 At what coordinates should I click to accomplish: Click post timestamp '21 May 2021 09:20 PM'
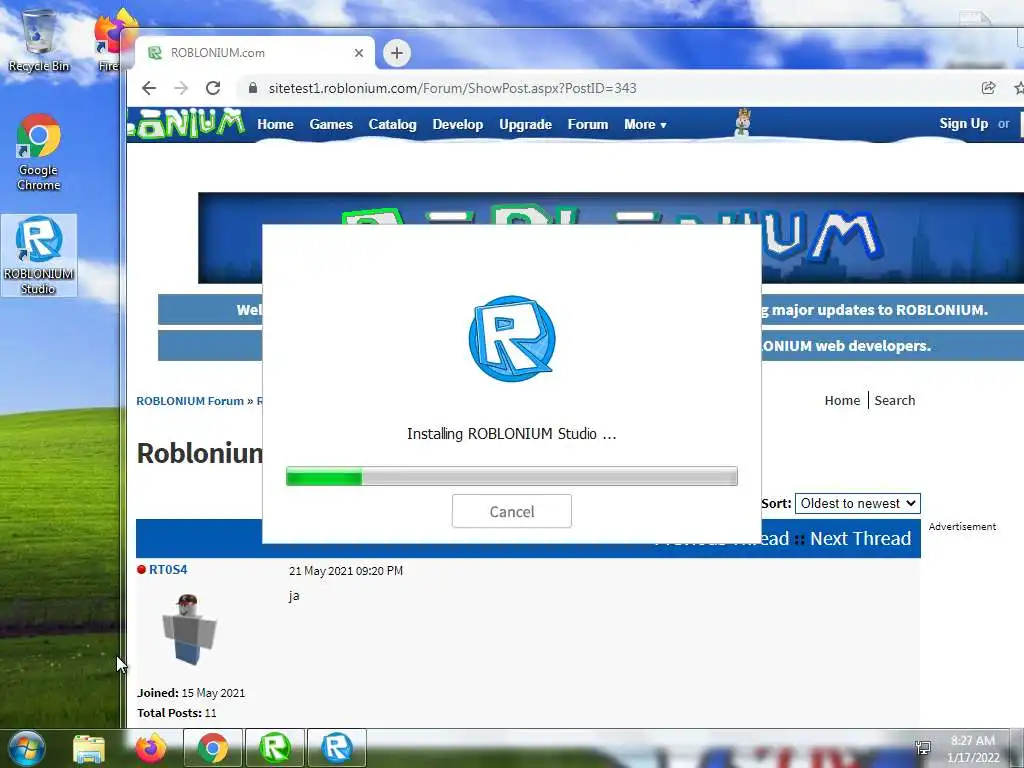[x=345, y=571]
